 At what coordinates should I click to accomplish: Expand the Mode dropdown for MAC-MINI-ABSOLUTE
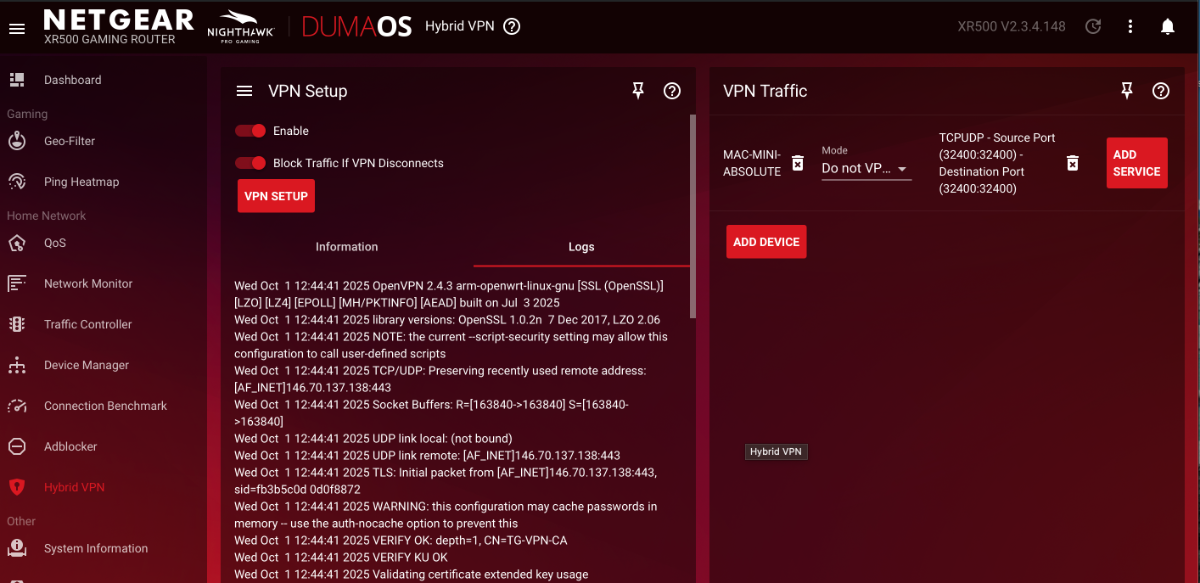point(866,169)
